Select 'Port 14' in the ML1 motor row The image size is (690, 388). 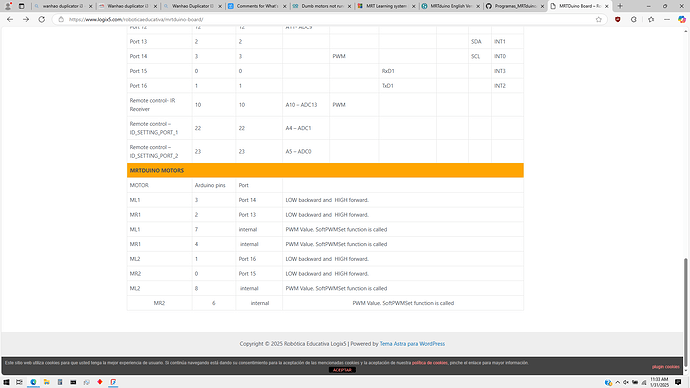pyautogui.click(x=259, y=200)
